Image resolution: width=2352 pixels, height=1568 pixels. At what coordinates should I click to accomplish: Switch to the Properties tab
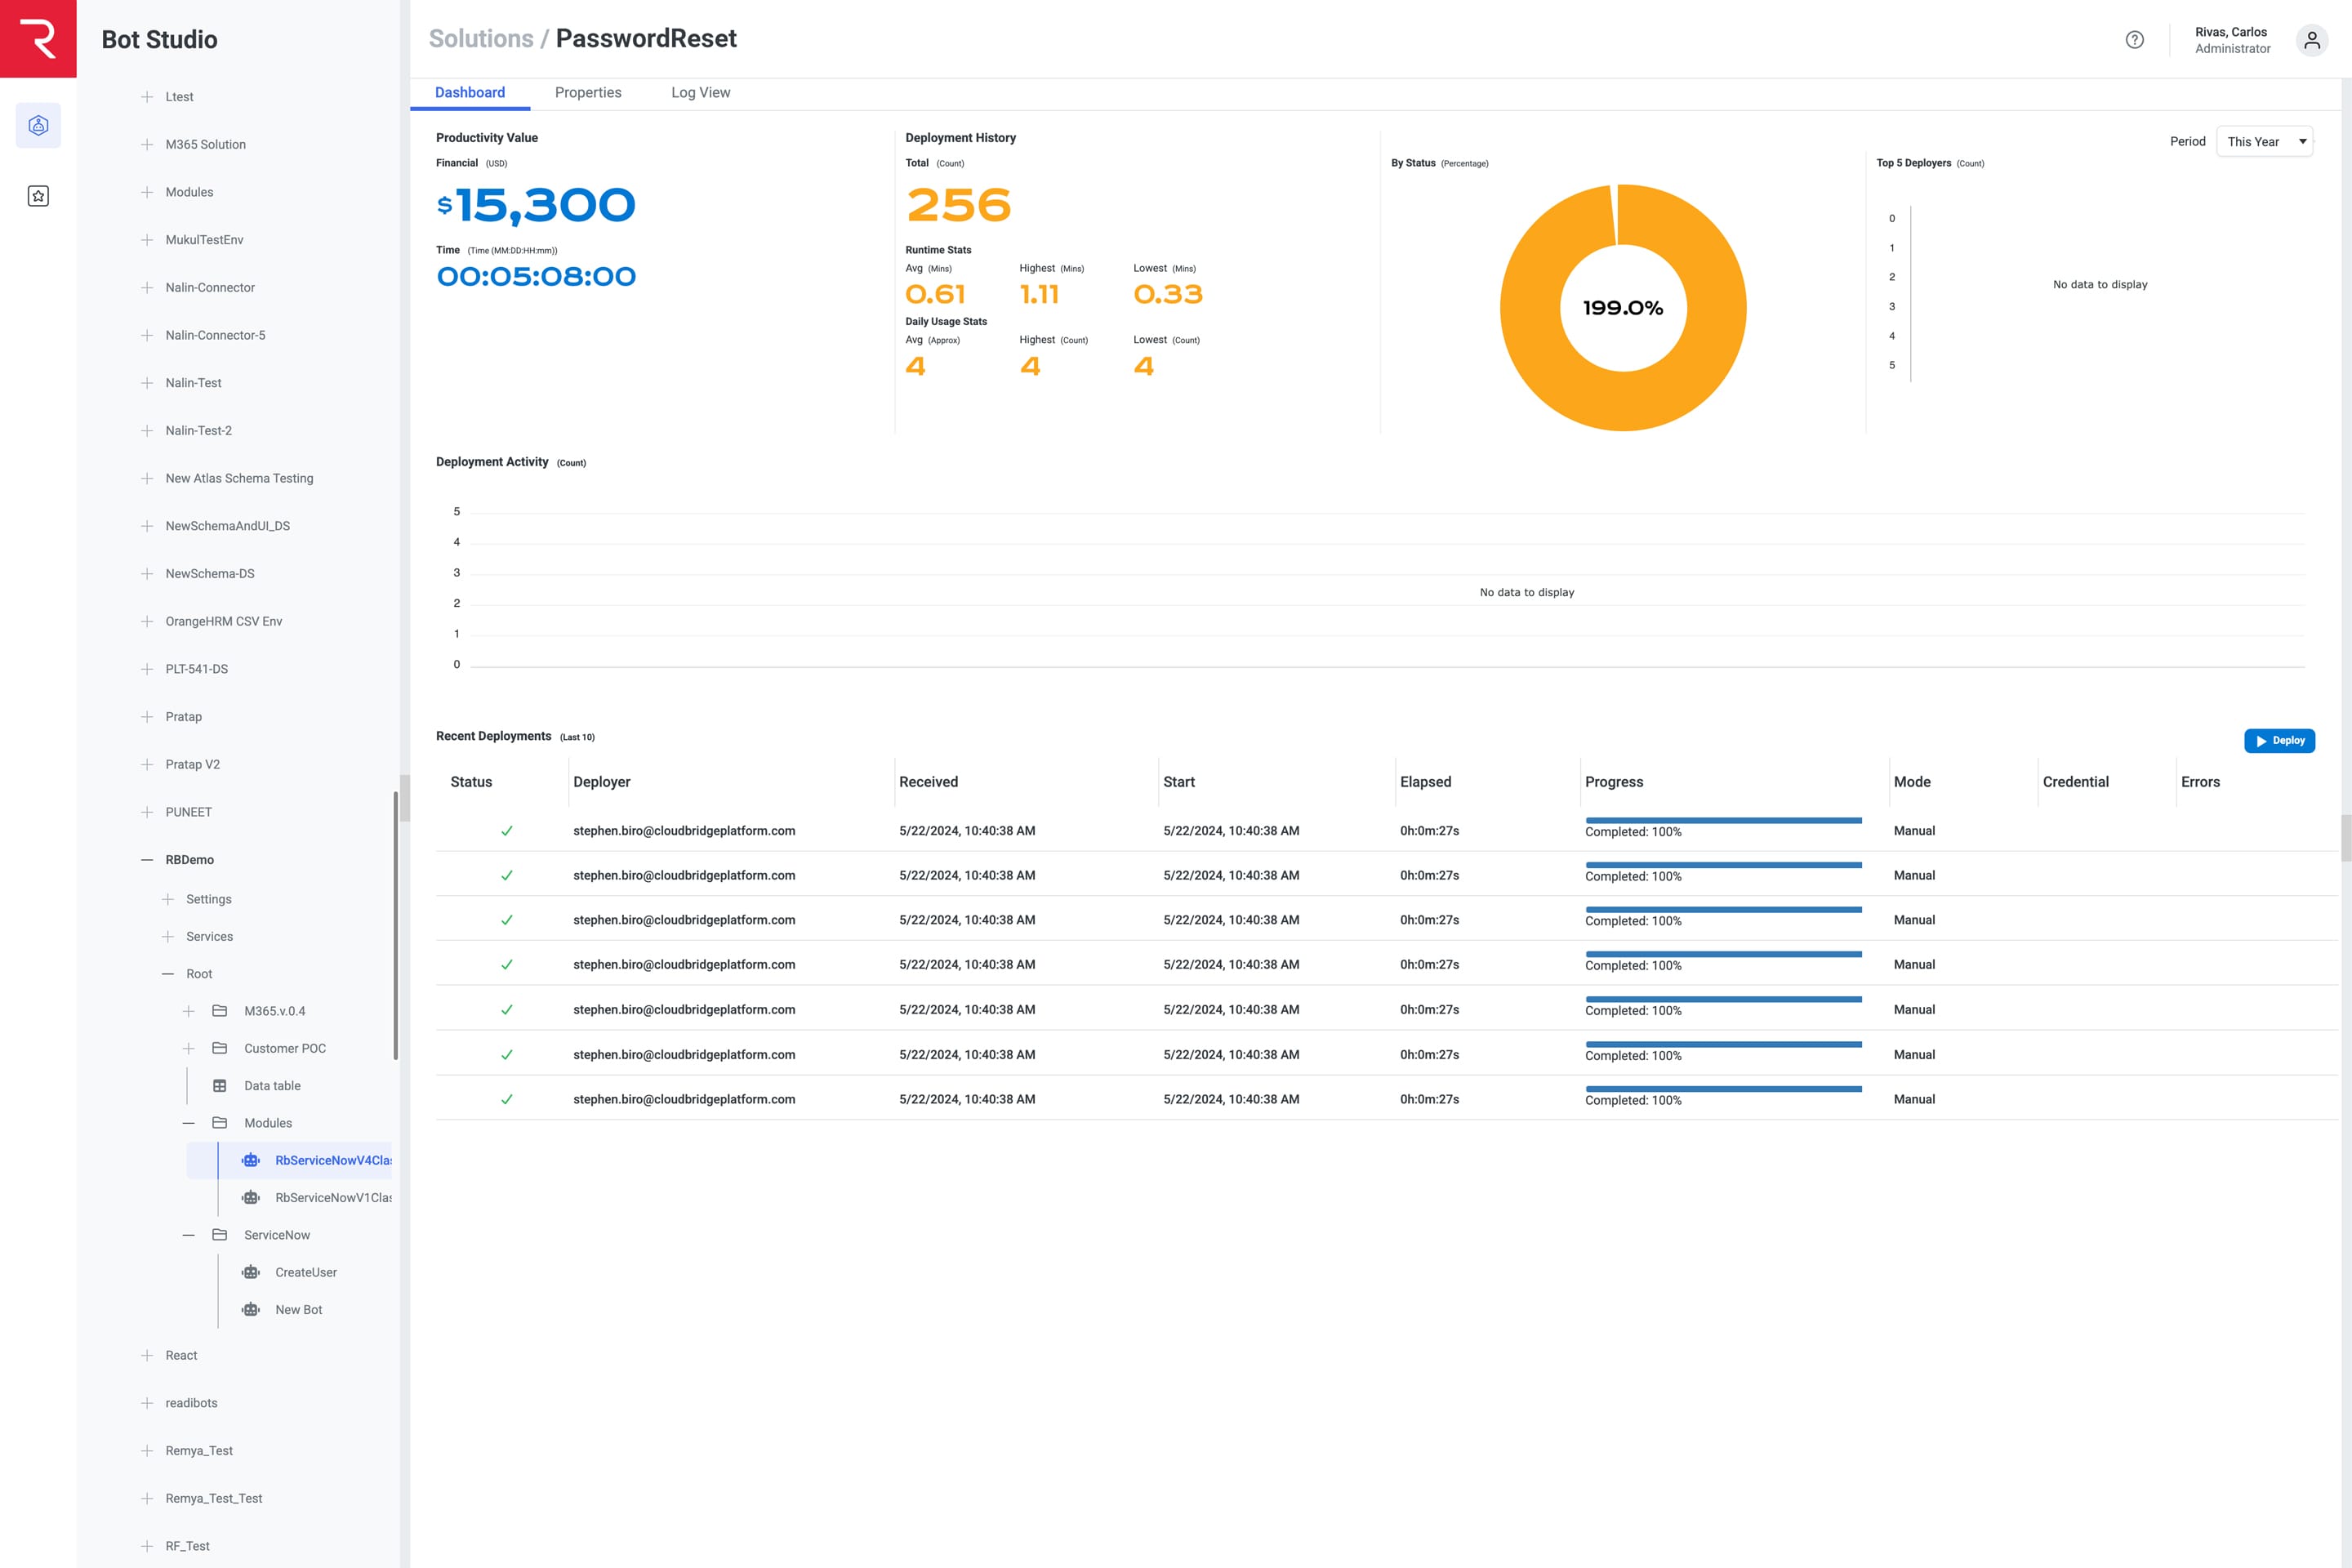click(588, 92)
